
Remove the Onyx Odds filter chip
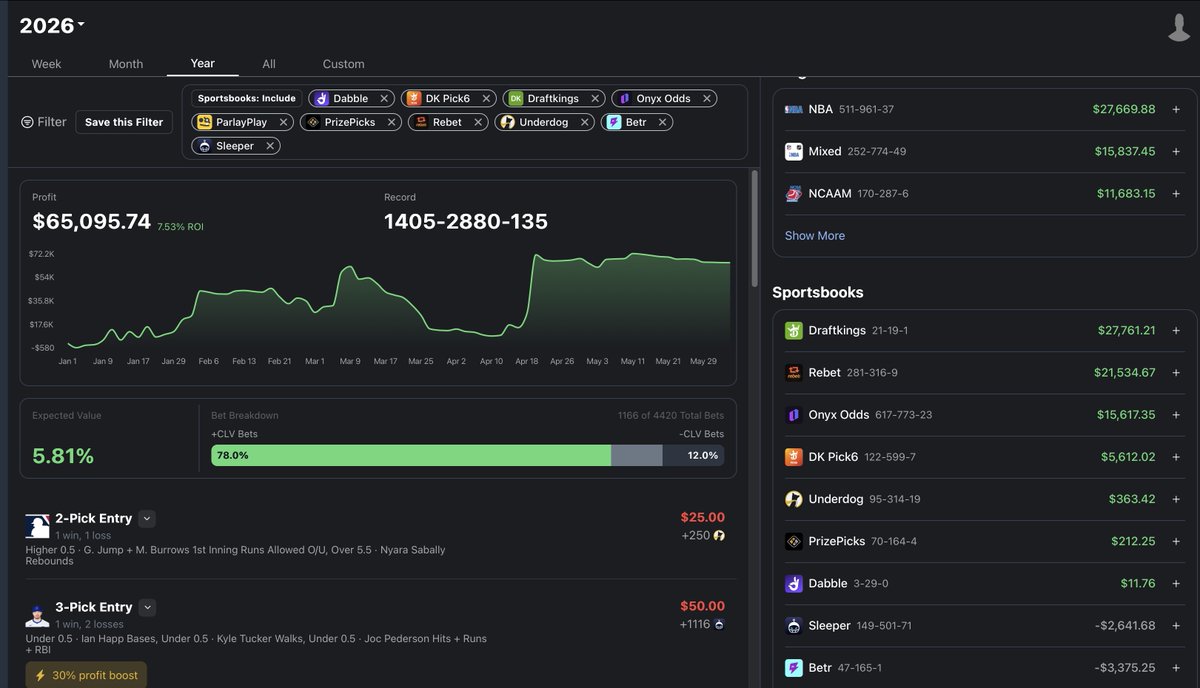pos(707,98)
